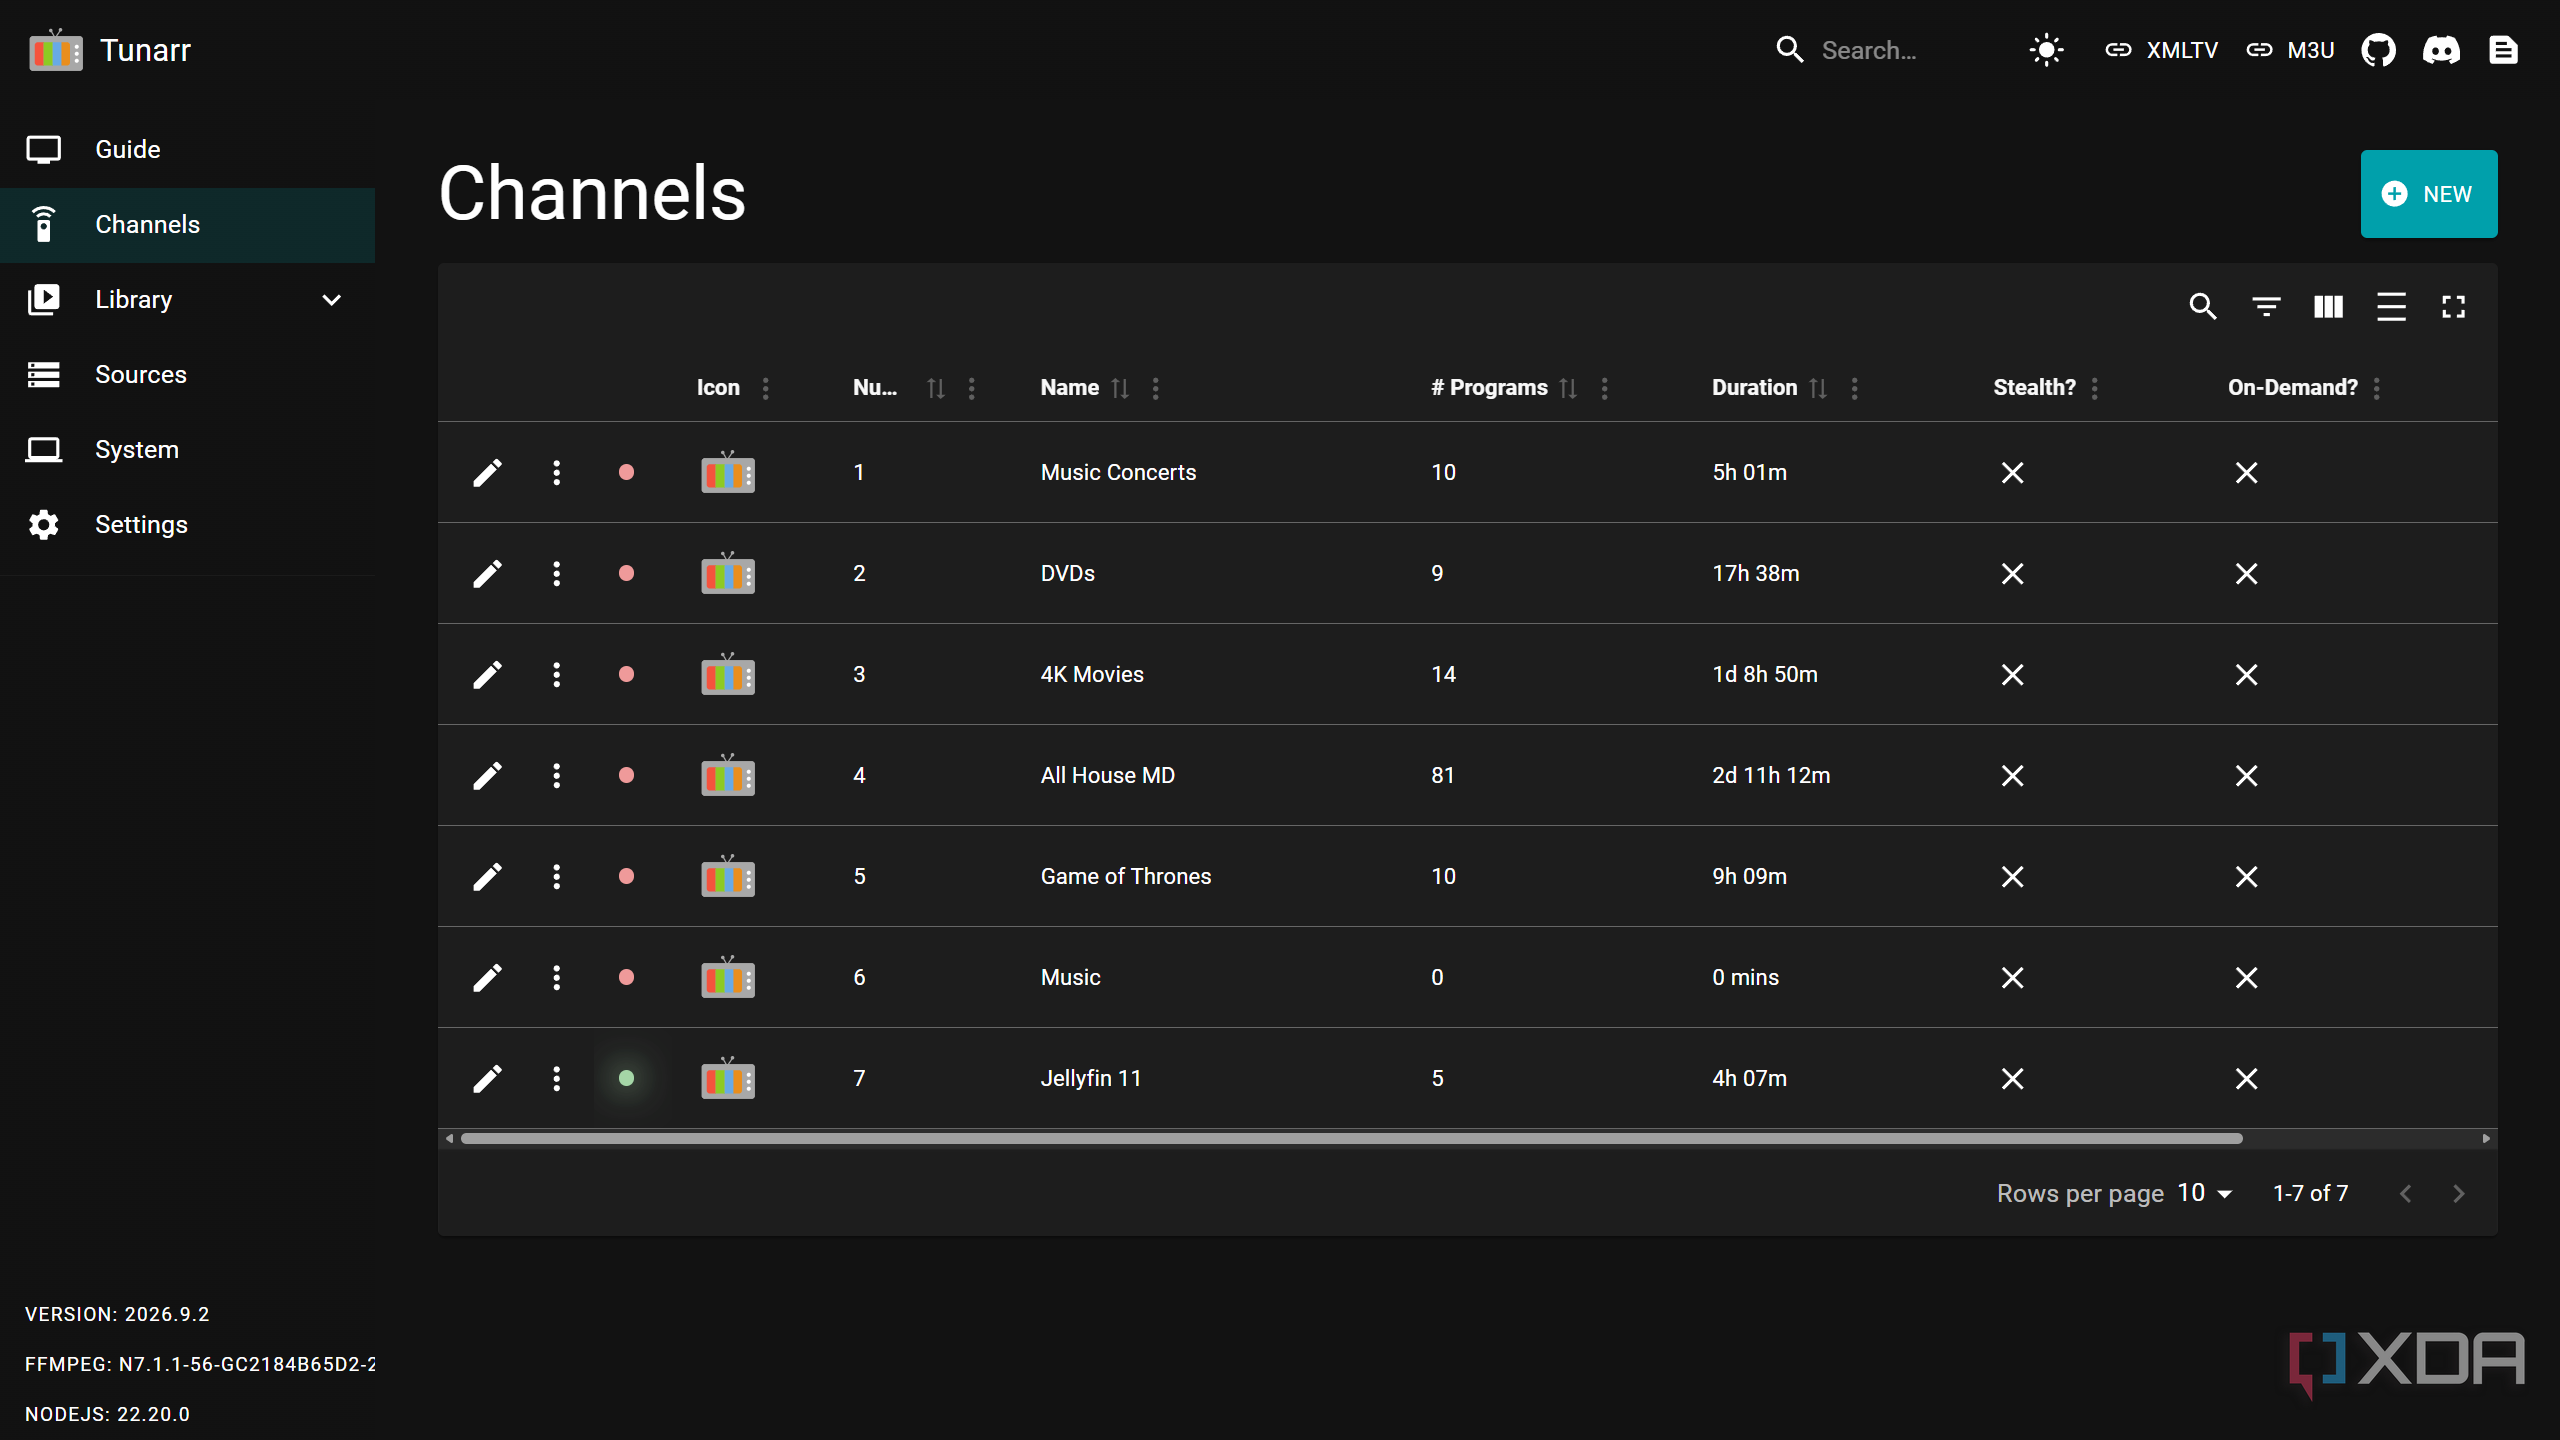
Task: Sort by # Programs column arrows
Action: 1568,388
